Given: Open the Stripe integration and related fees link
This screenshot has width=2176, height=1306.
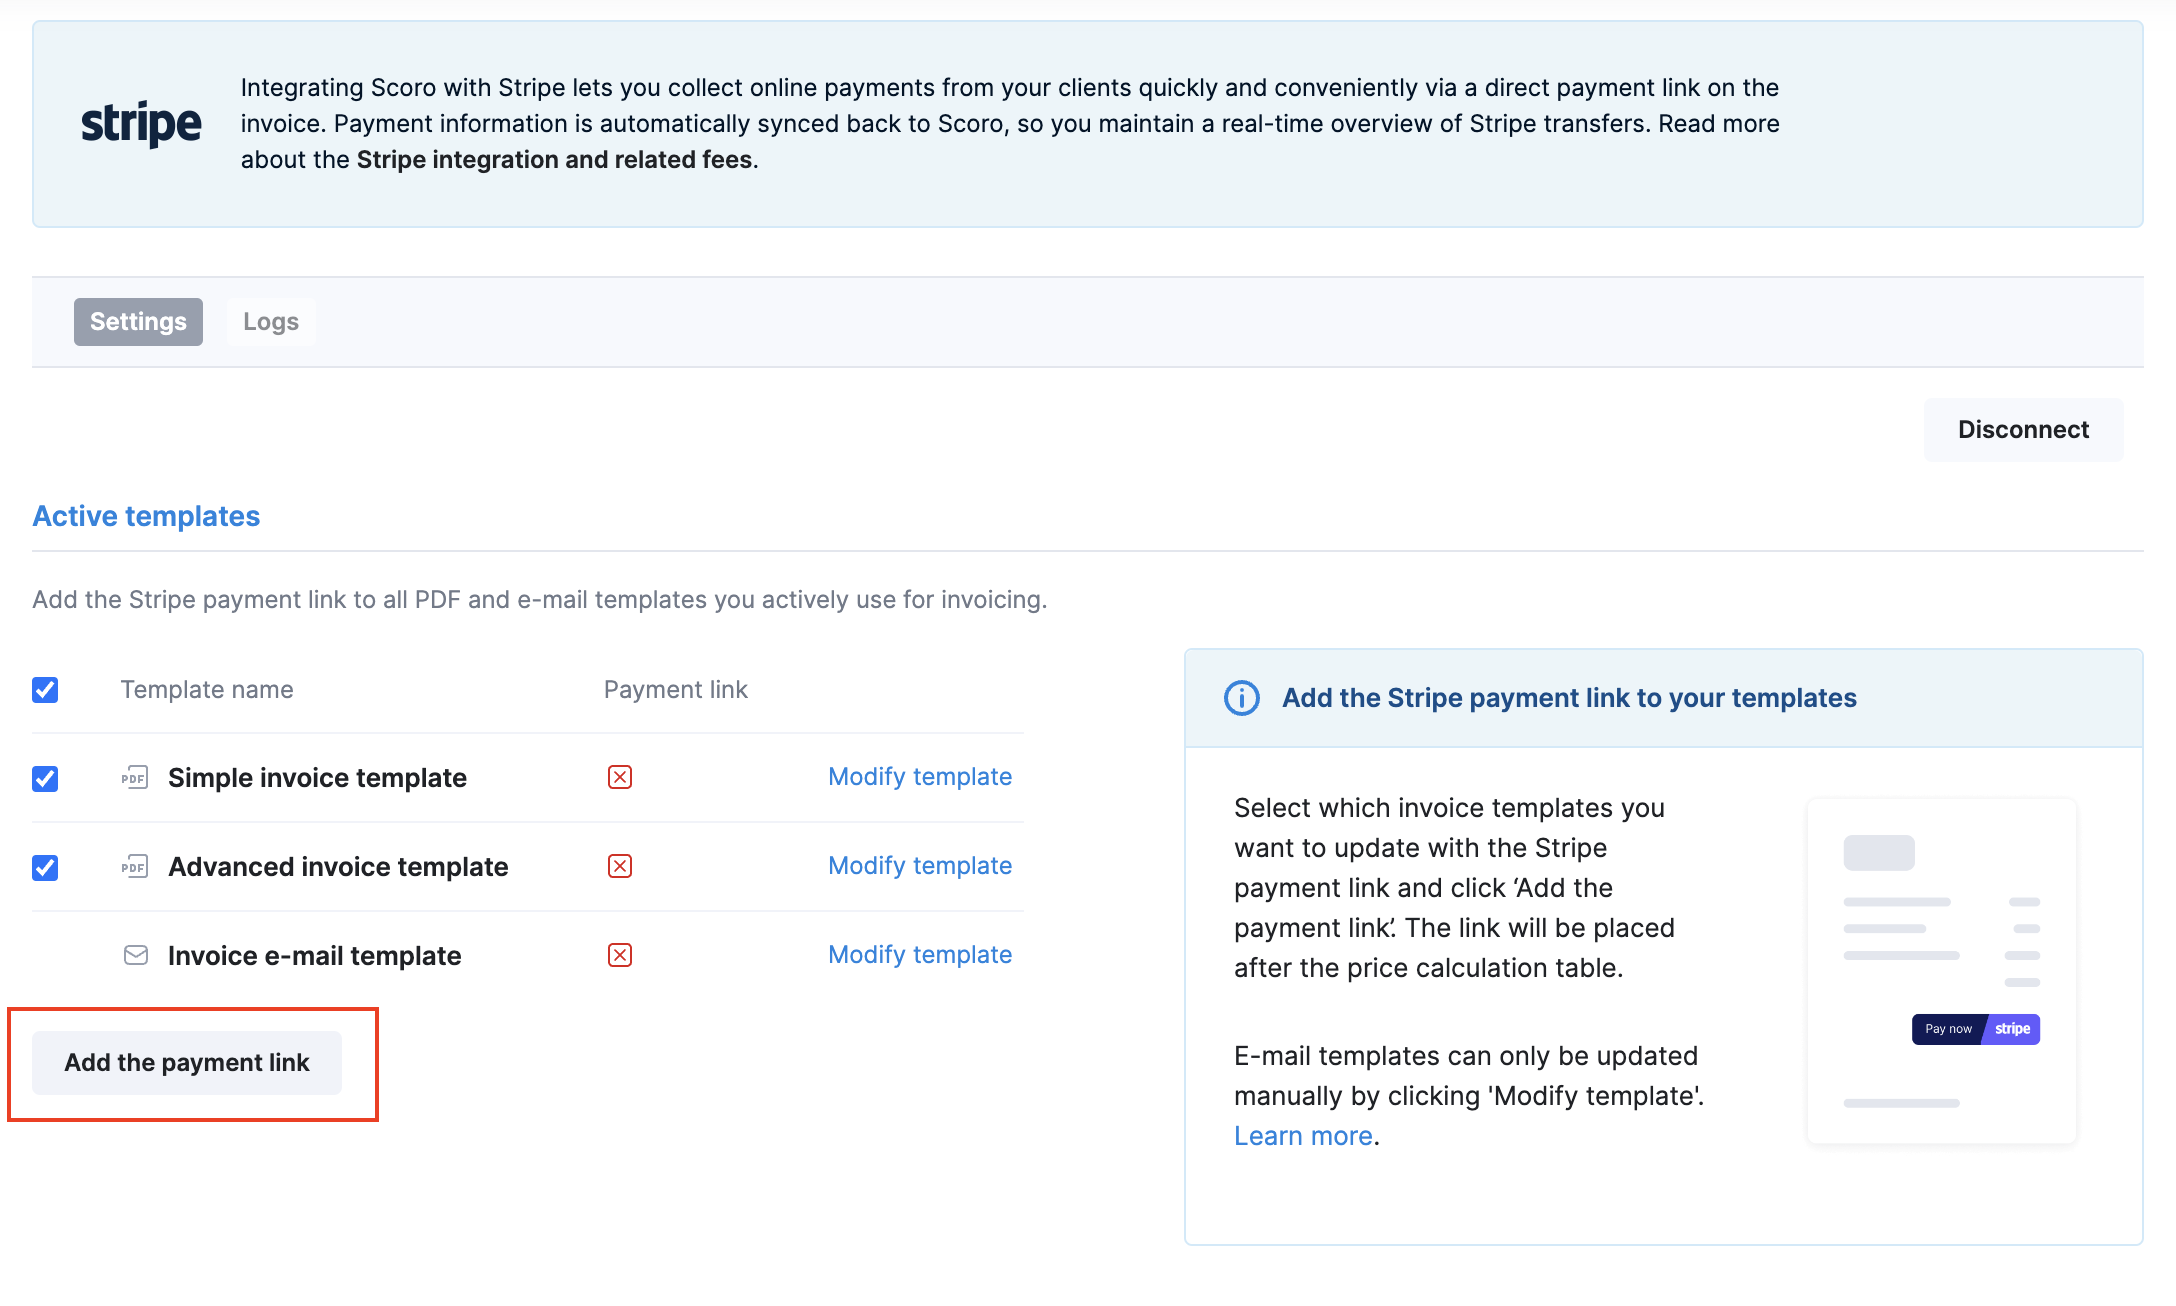Looking at the screenshot, I should coord(555,160).
